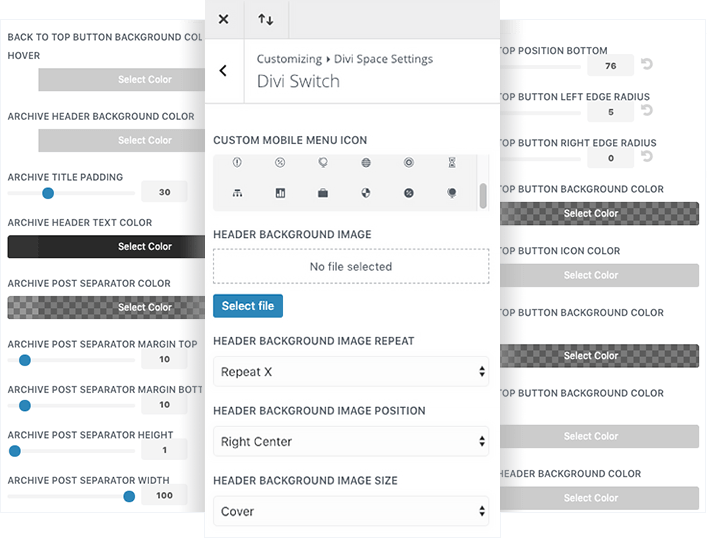Choose the hourglass icon
707x538 pixels.
coord(452,162)
